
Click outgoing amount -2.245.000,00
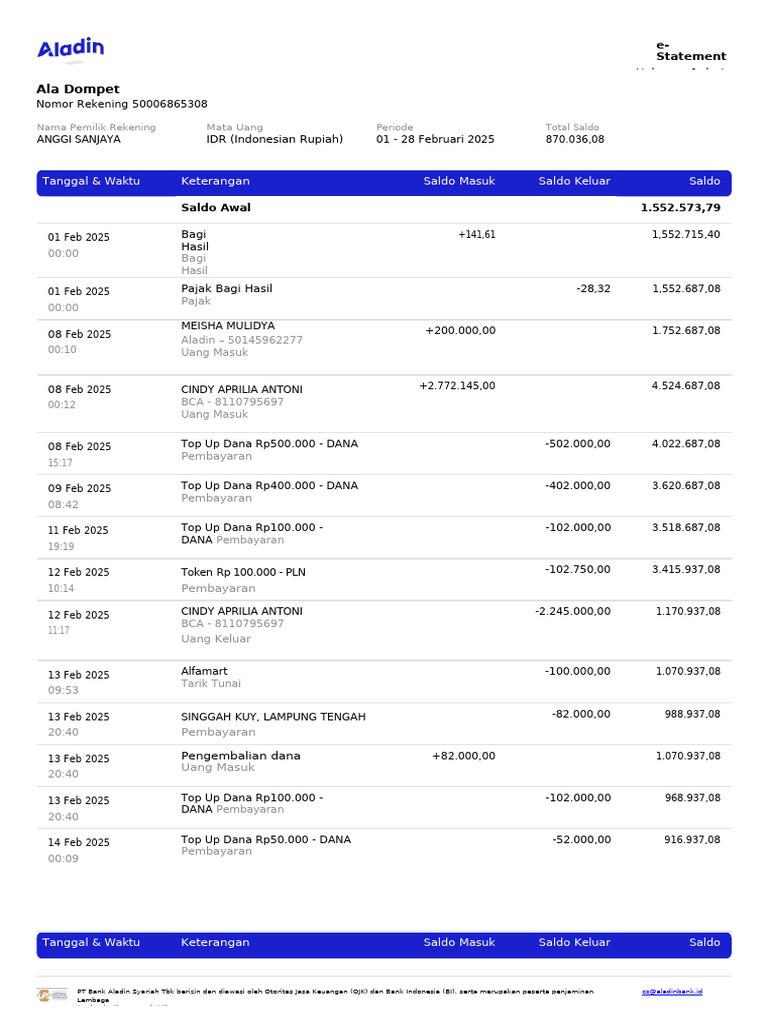point(573,612)
